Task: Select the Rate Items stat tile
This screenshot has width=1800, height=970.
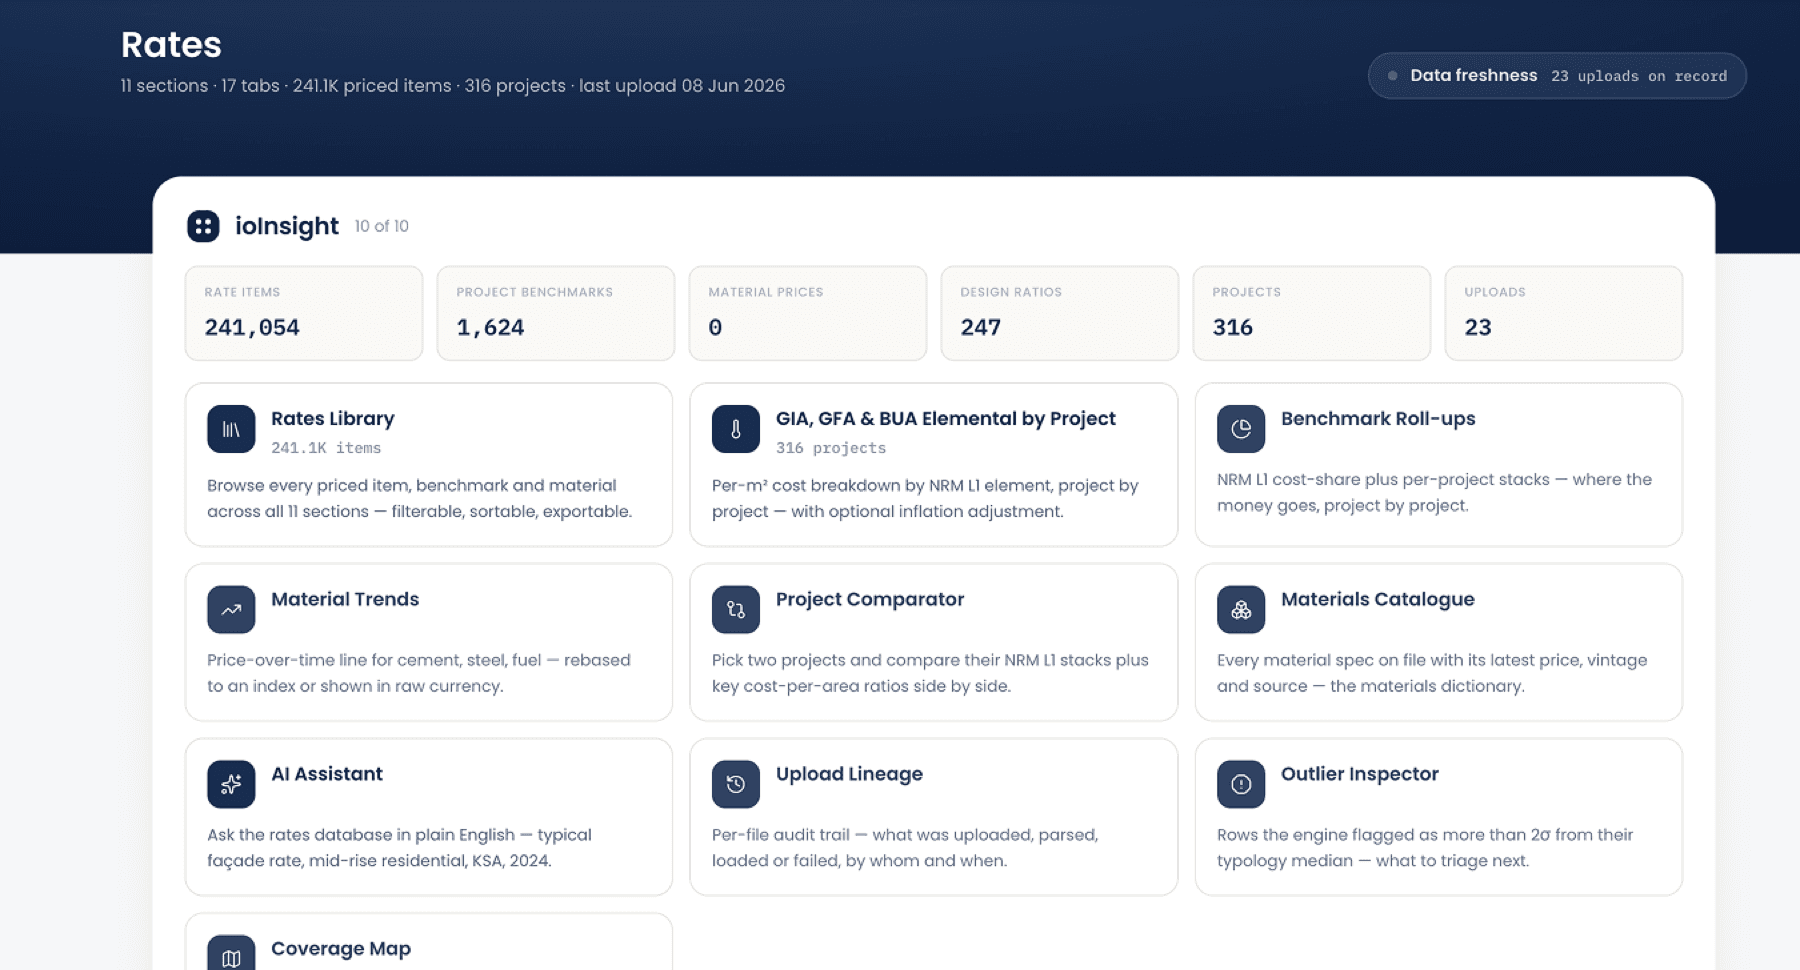Action: click(x=304, y=313)
